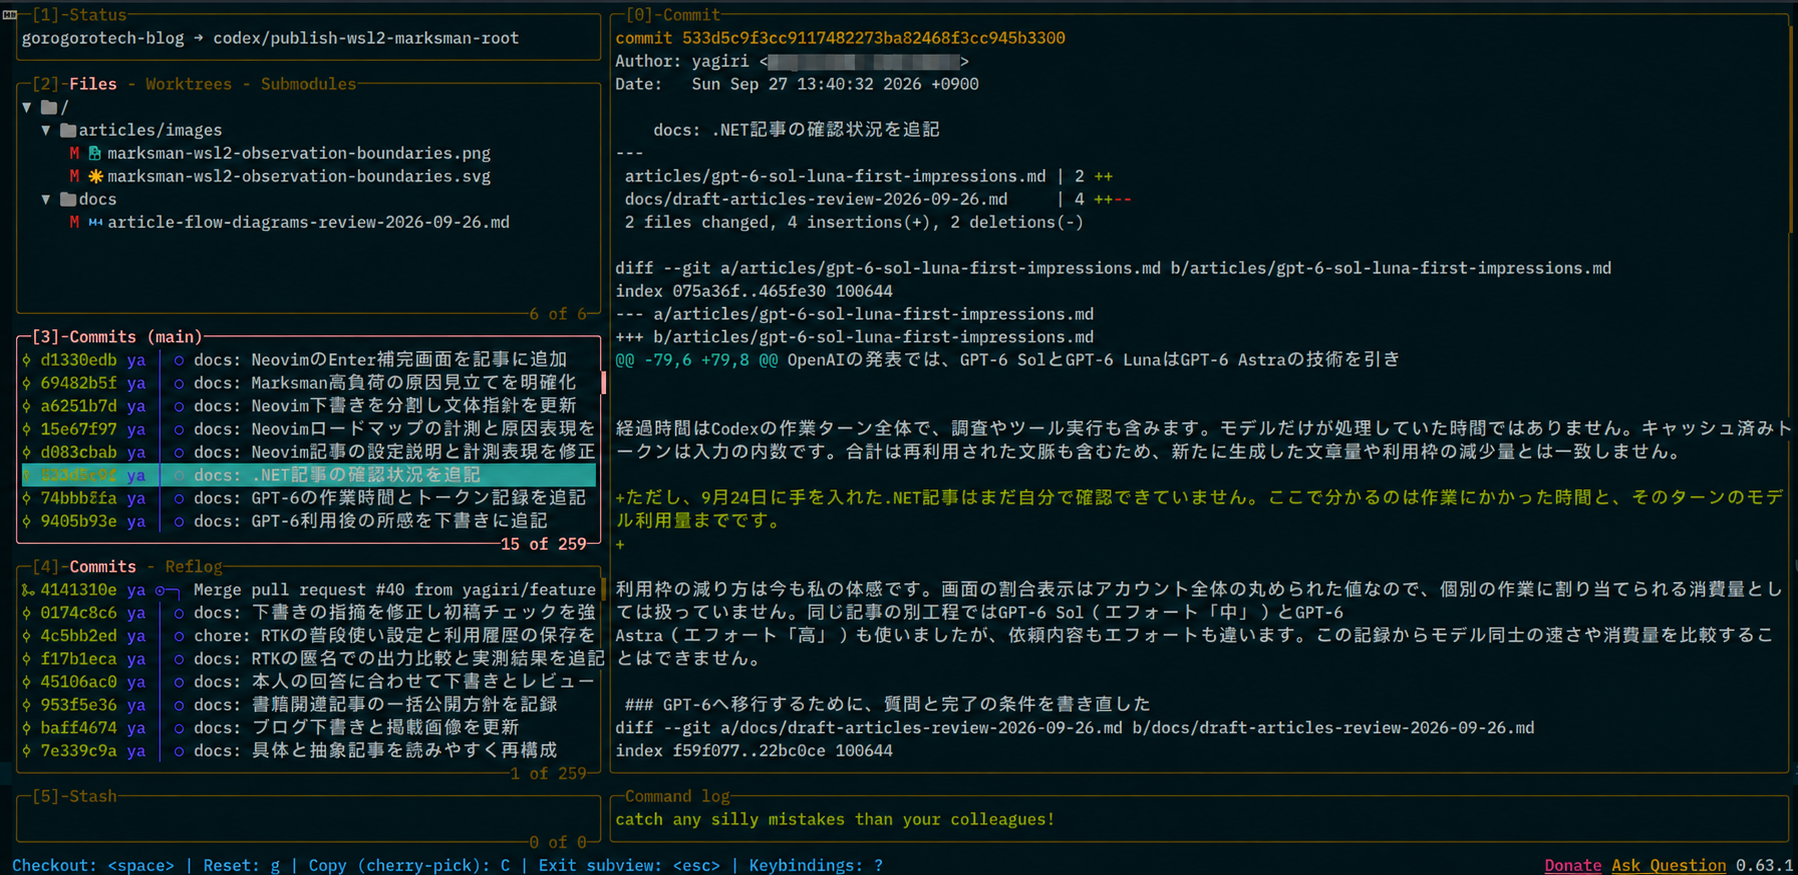
Task: Focus the [3]-Commits (main) panel title
Action: click(117, 337)
